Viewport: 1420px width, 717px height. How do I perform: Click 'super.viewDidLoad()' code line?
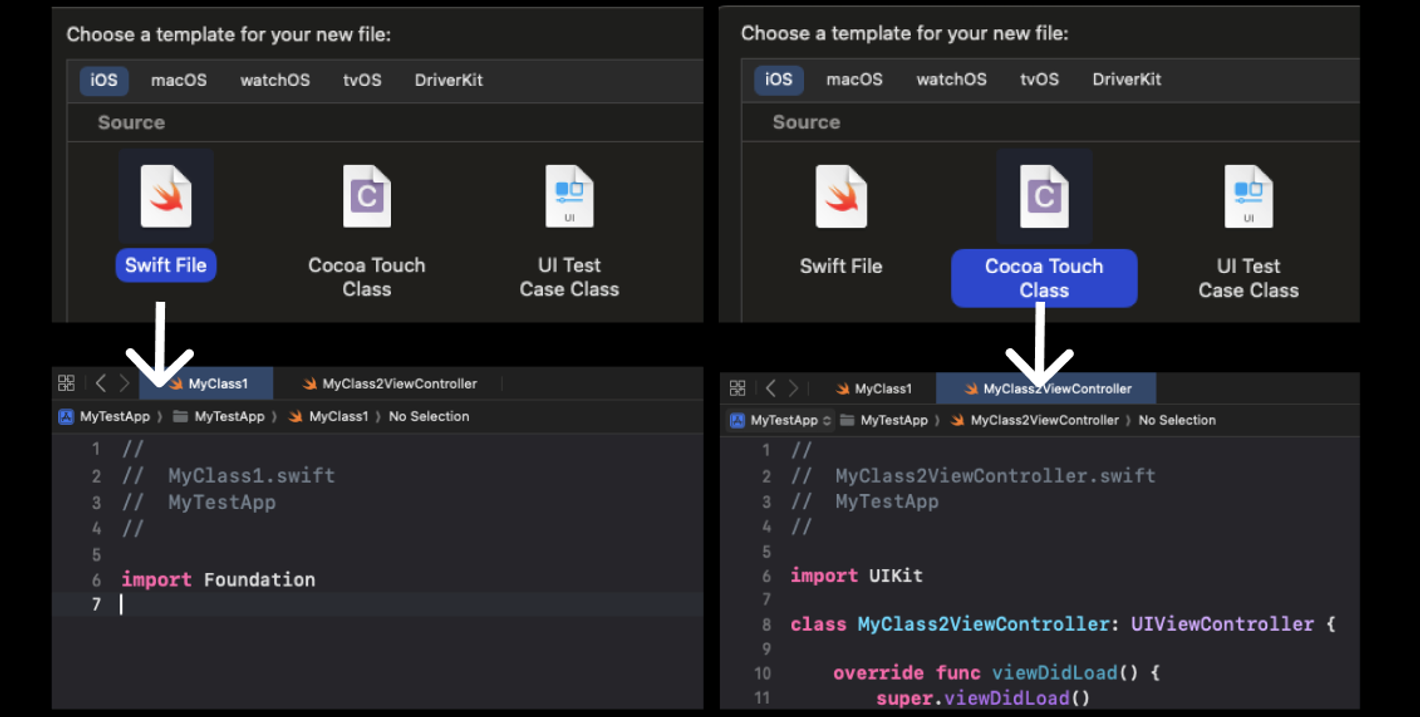(x=983, y=698)
